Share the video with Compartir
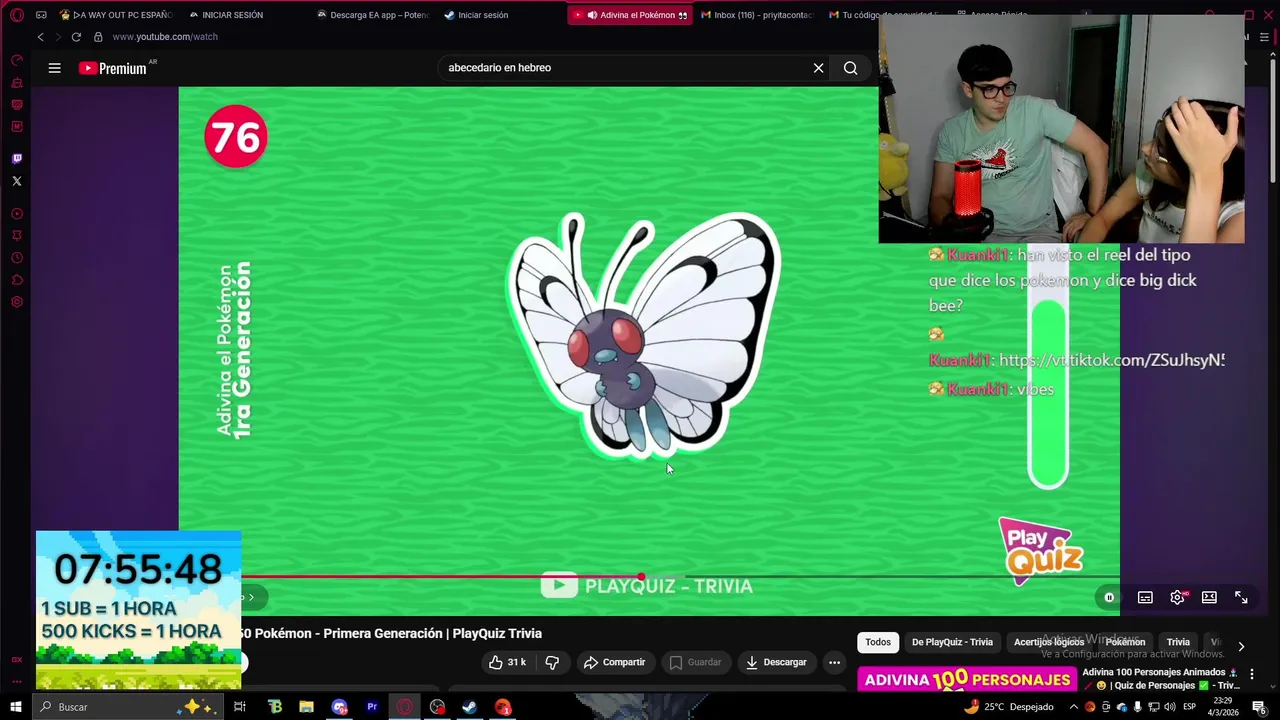Viewport: 1280px width, 720px height. (614, 662)
